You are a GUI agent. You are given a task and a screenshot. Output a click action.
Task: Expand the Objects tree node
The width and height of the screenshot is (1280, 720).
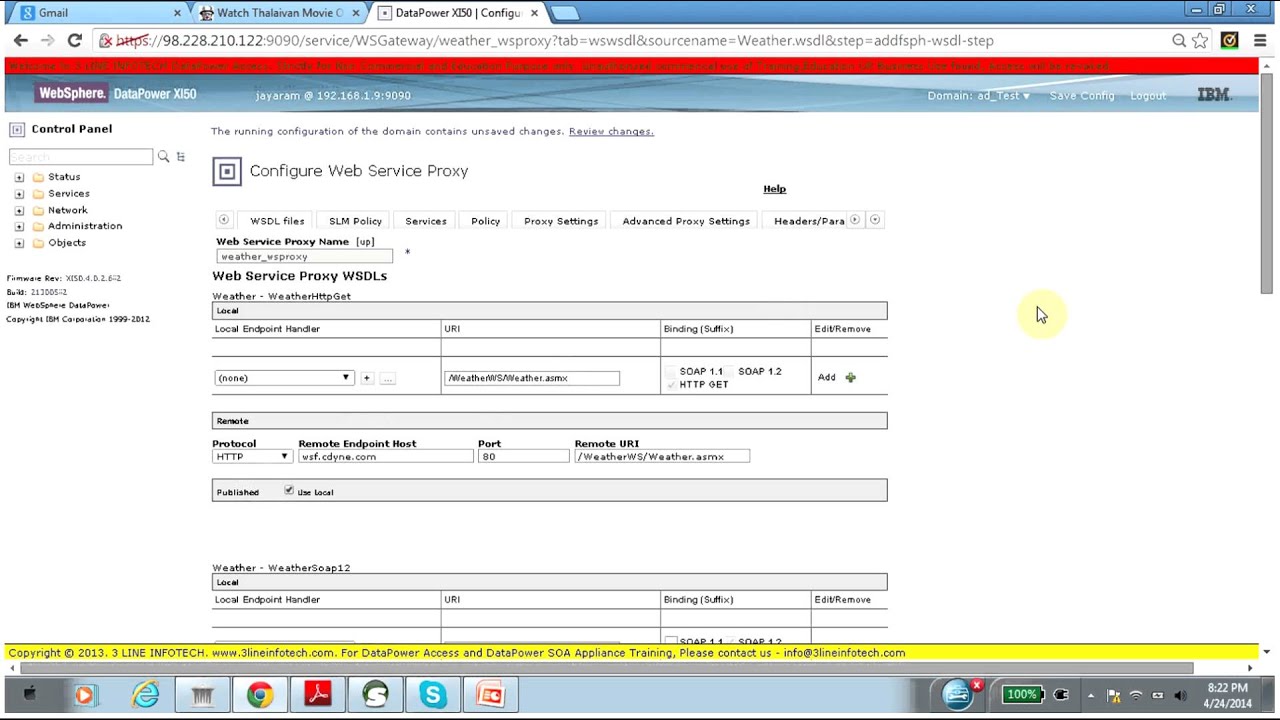(x=19, y=243)
